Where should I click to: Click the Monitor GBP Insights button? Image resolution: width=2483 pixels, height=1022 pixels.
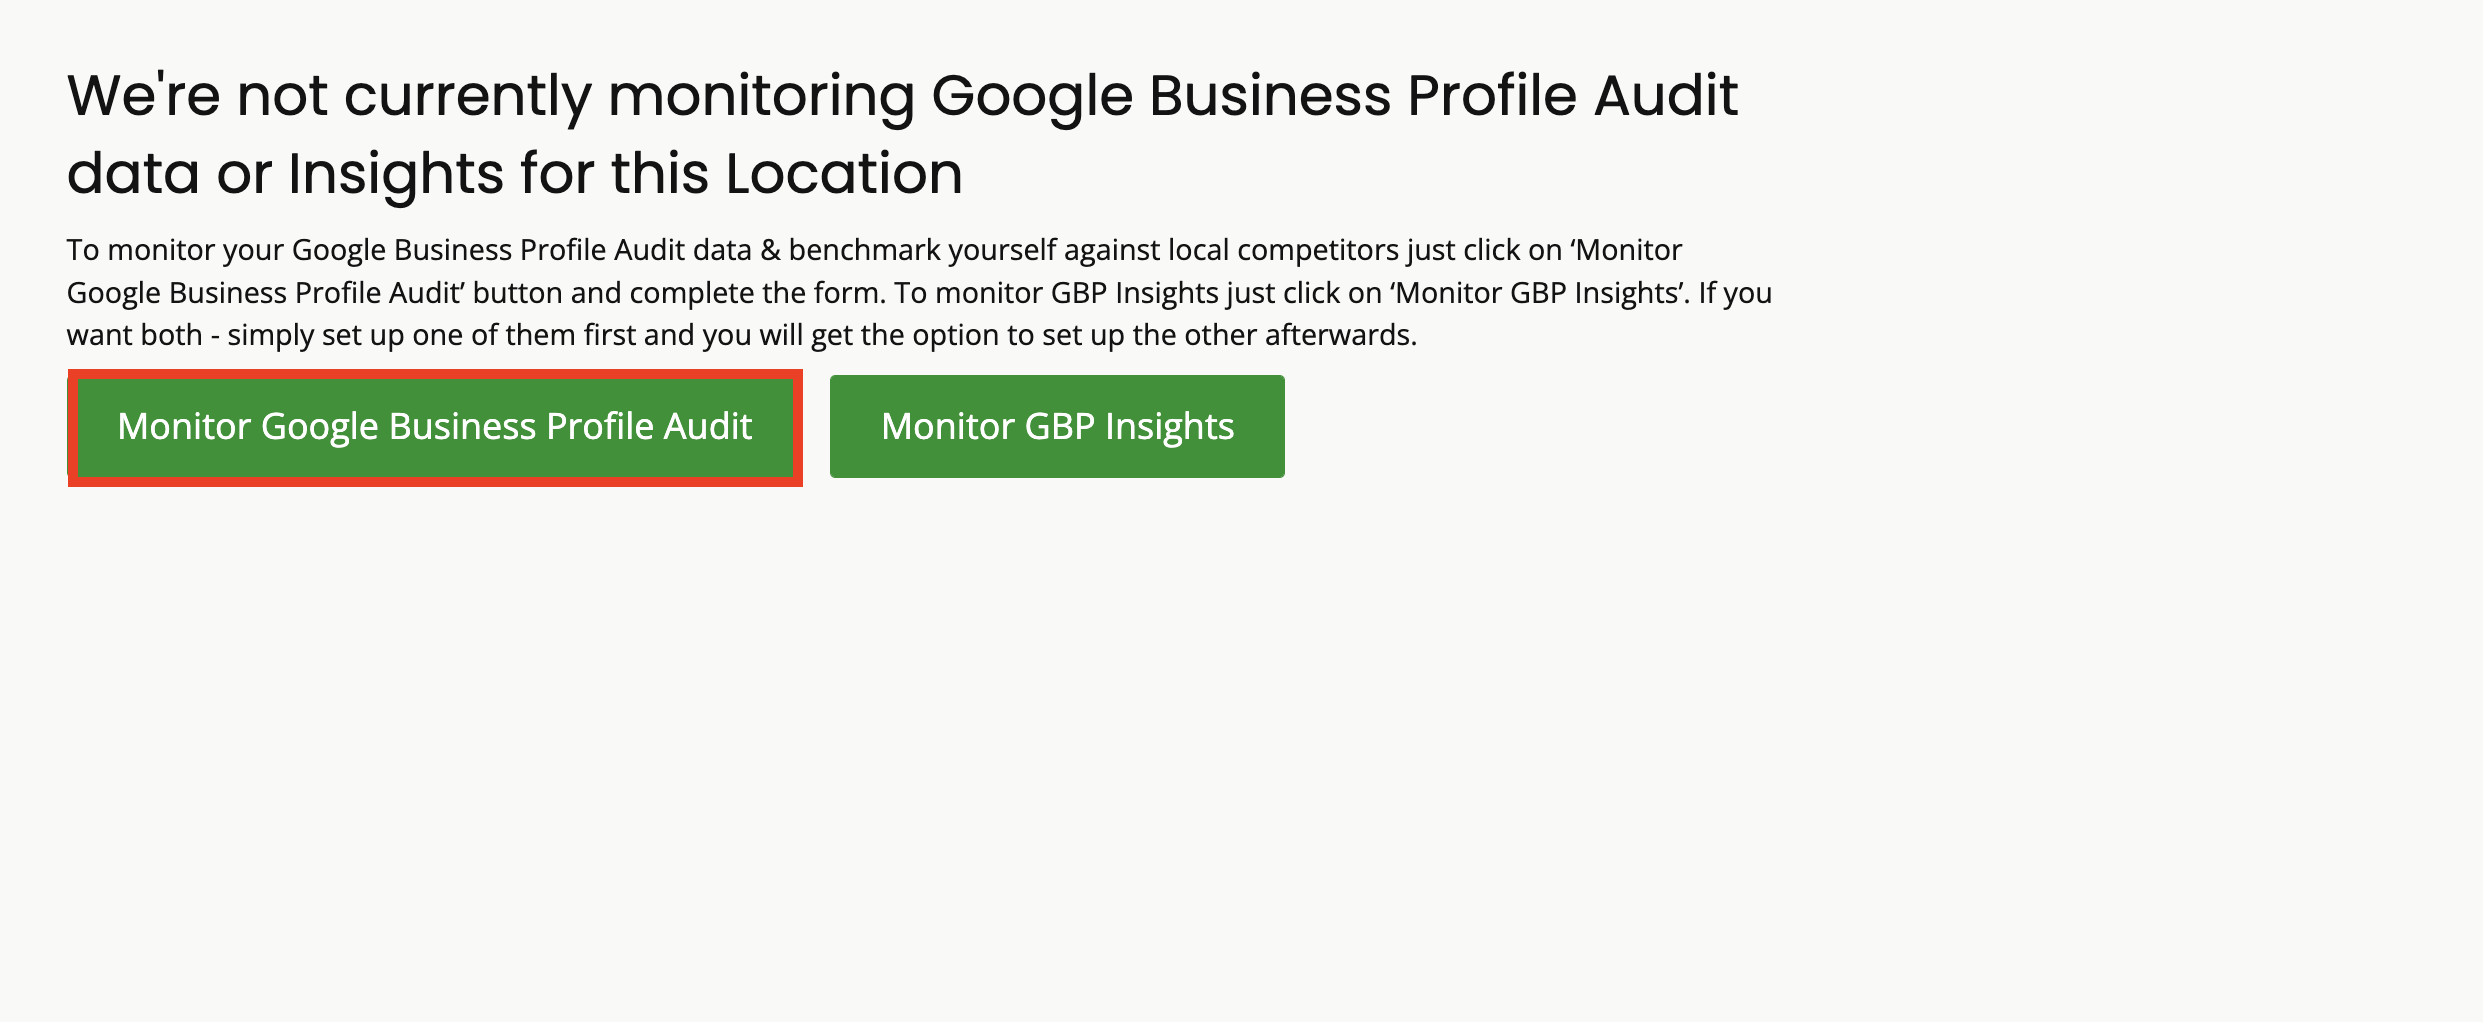tap(1057, 427)
